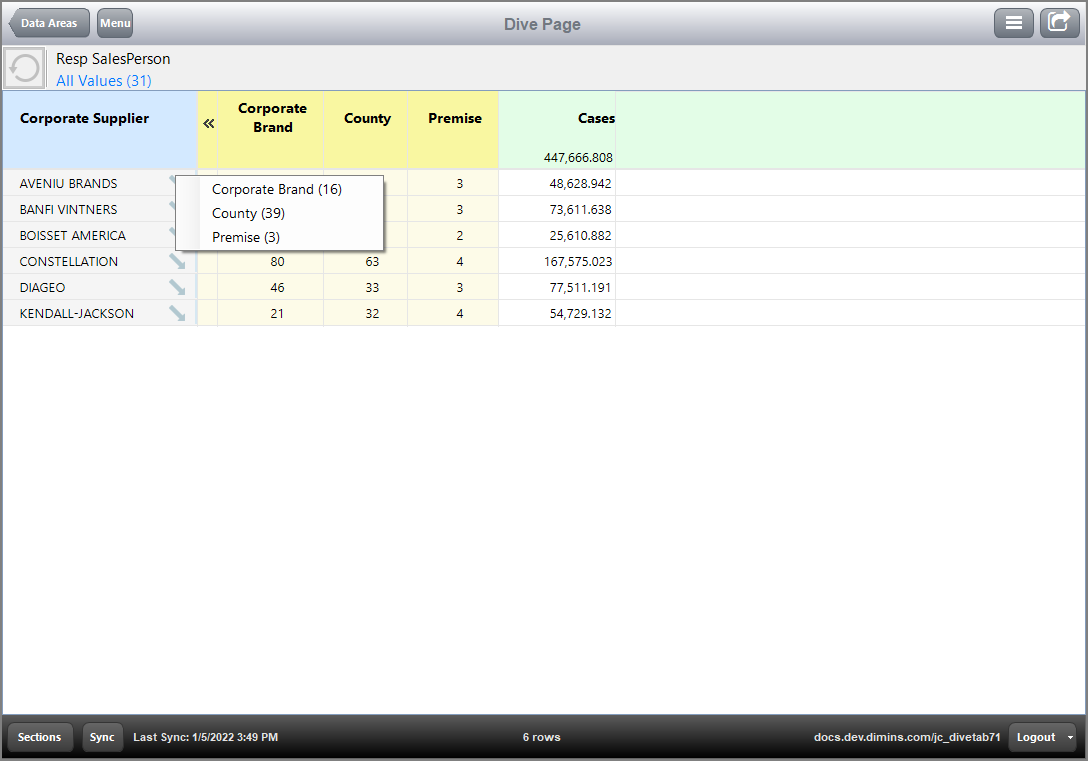
Task: Dive down on the CONSTELLATION row arrow
Action: pos(178,261)
